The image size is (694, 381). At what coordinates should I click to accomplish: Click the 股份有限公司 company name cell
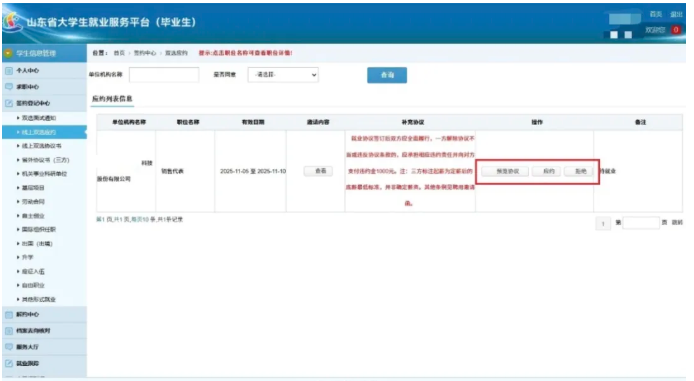126,171
